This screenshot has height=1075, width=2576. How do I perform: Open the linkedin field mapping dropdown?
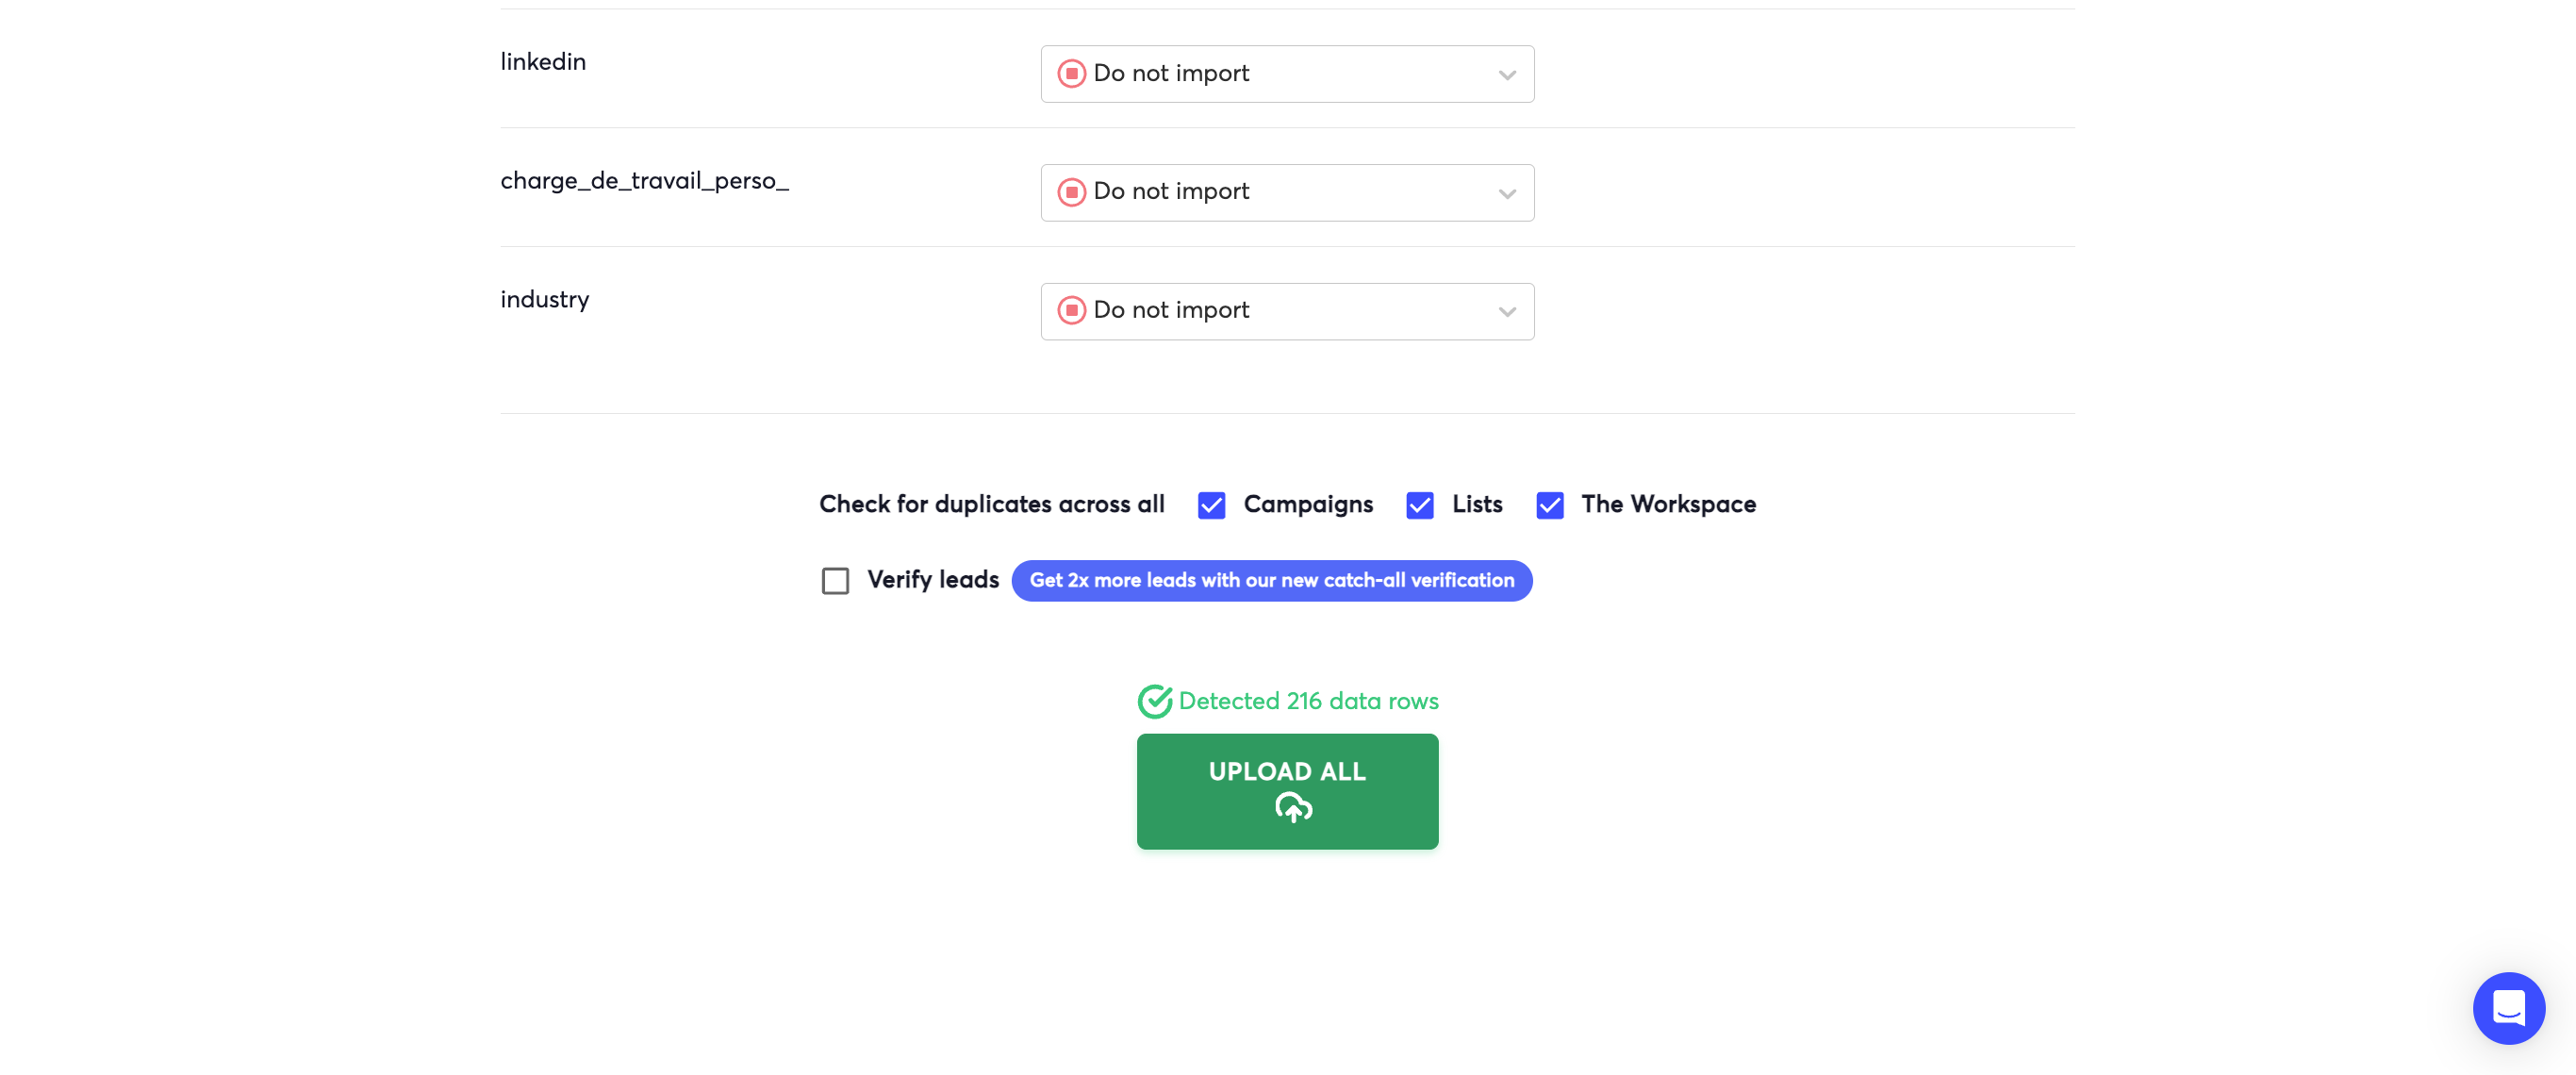click(x=1287, y=73)
